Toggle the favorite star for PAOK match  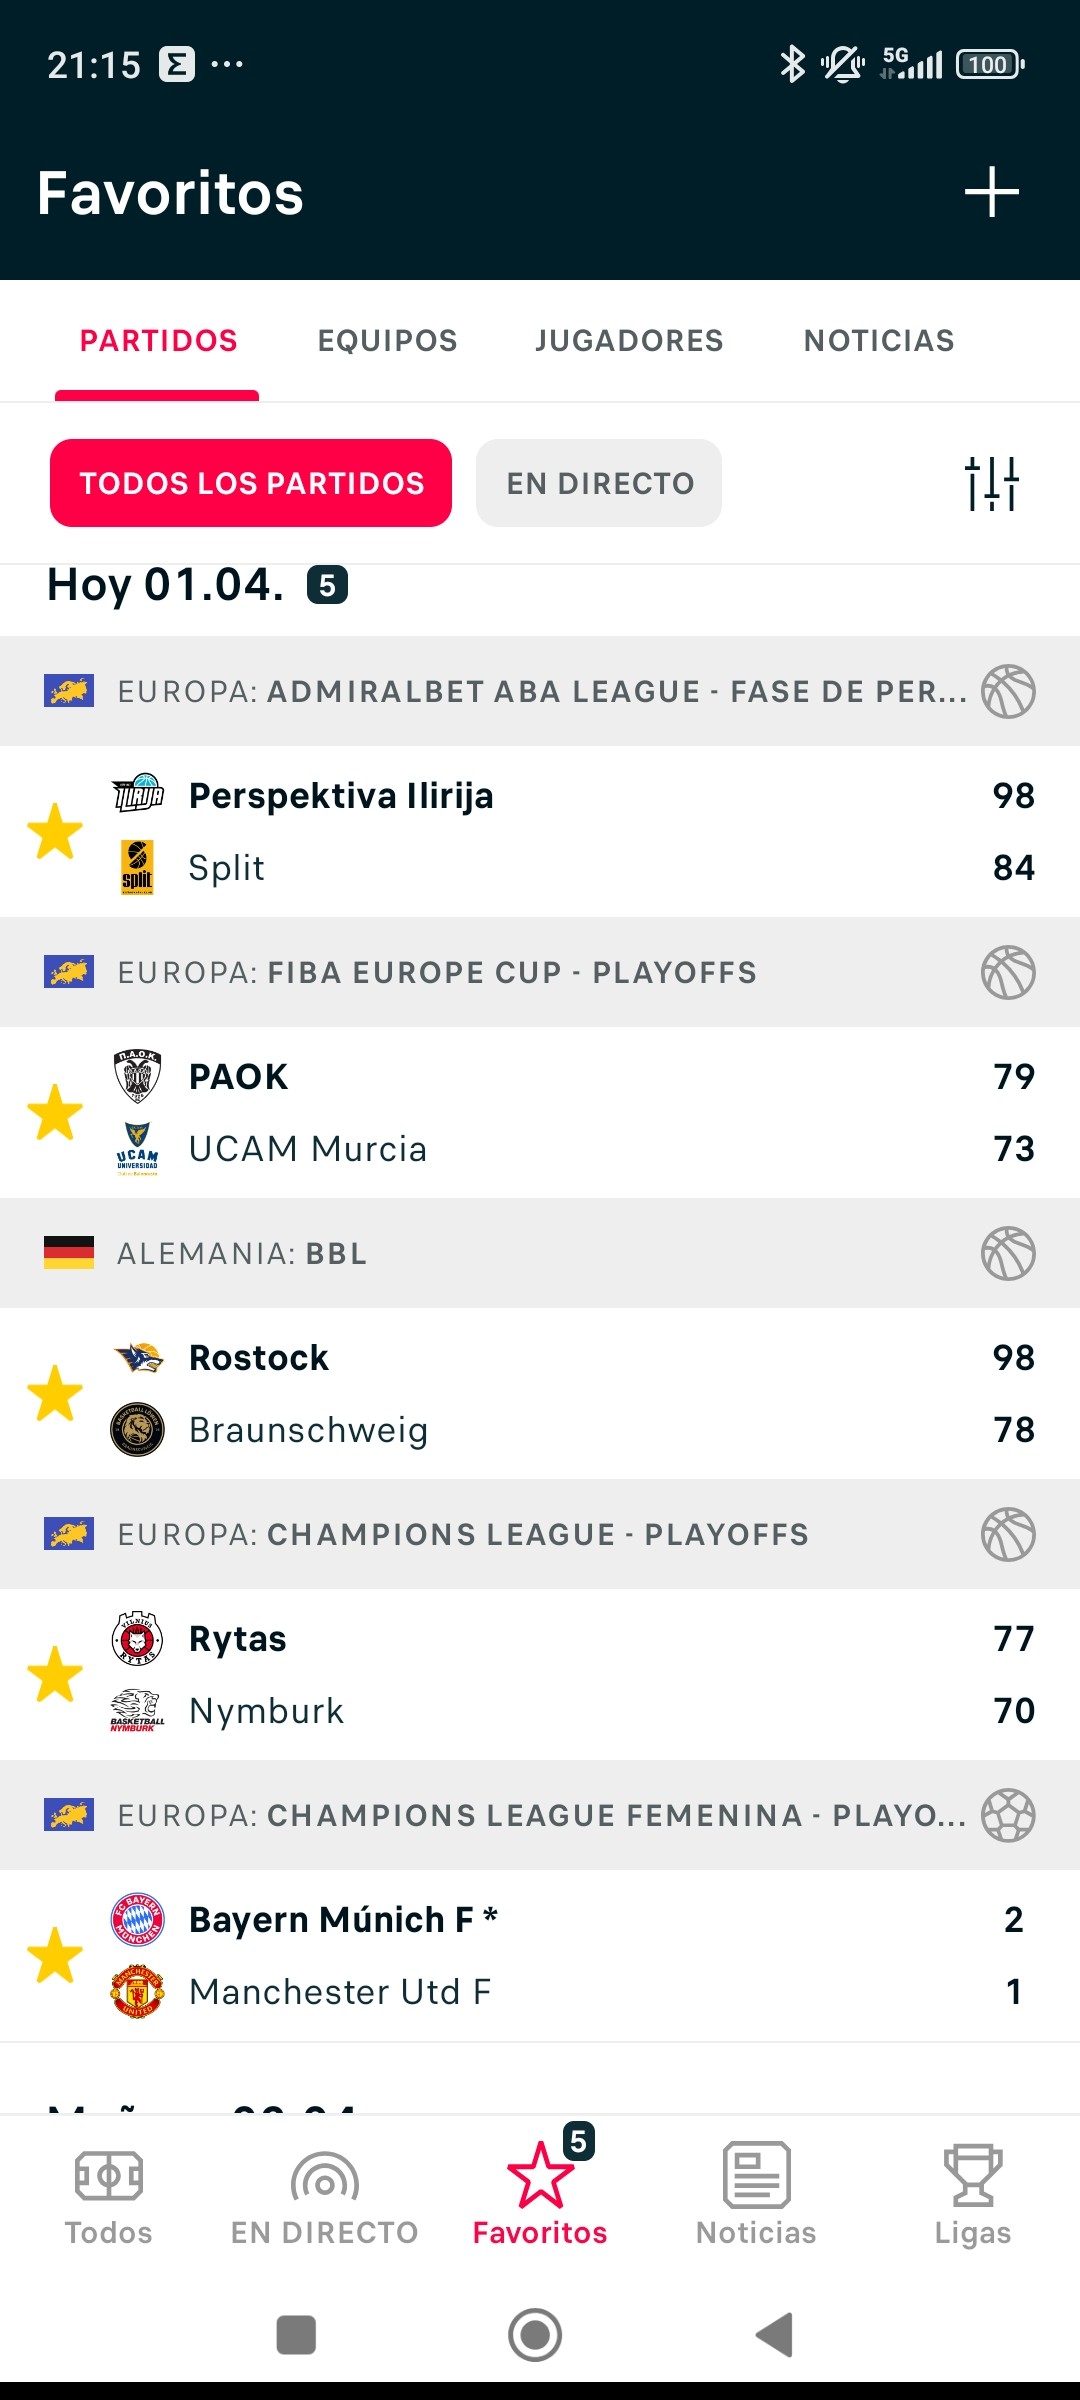[55, 1112]
